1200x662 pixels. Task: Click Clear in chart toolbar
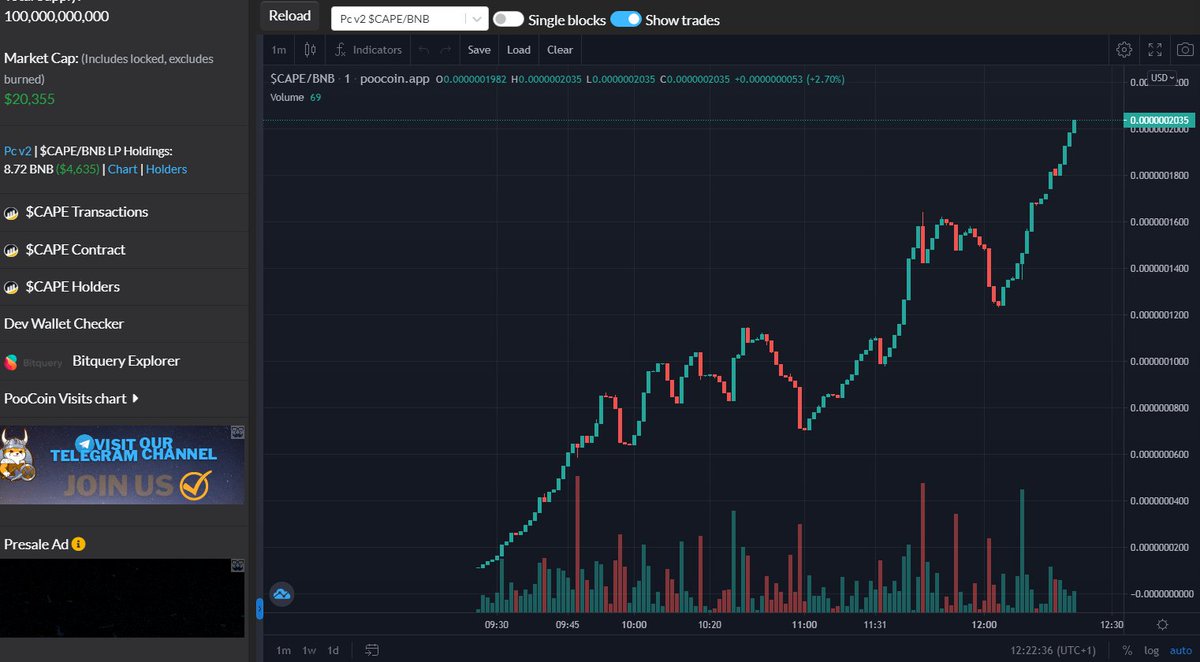tap(560, 49)
